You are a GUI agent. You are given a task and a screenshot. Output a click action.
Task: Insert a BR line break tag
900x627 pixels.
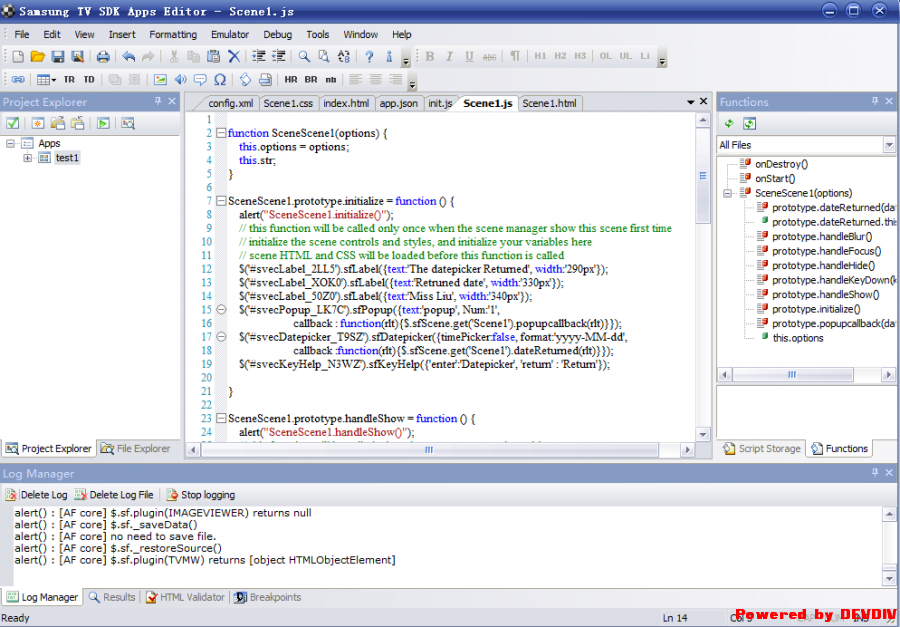[311, 79]
